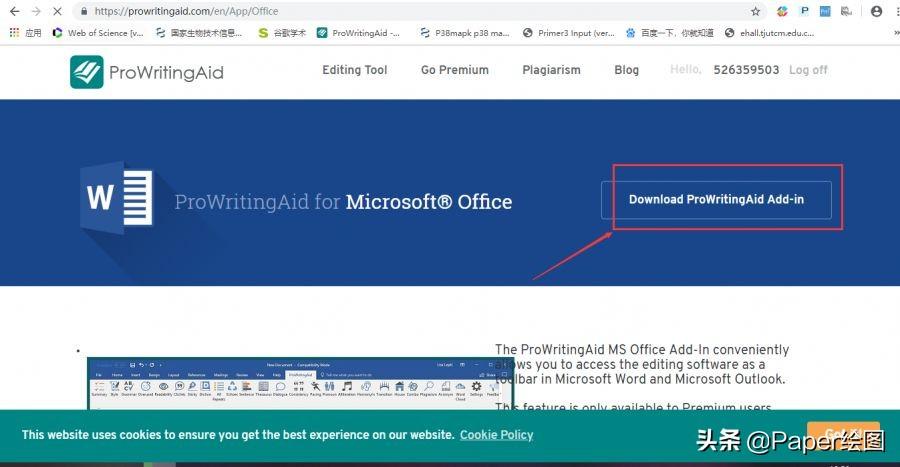Open the blue square extension icon
This screenshot has width=900, height=467.
point(825,11)
